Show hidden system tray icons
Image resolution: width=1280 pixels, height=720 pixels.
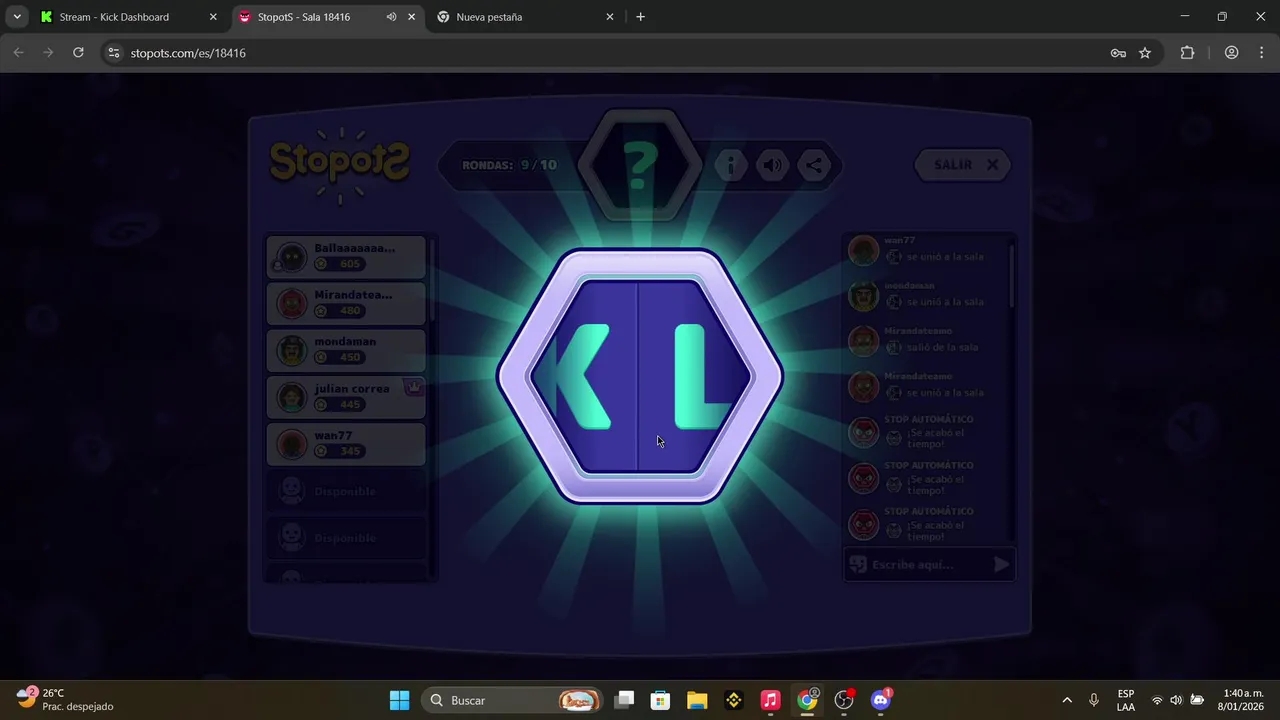[1067, 700]
